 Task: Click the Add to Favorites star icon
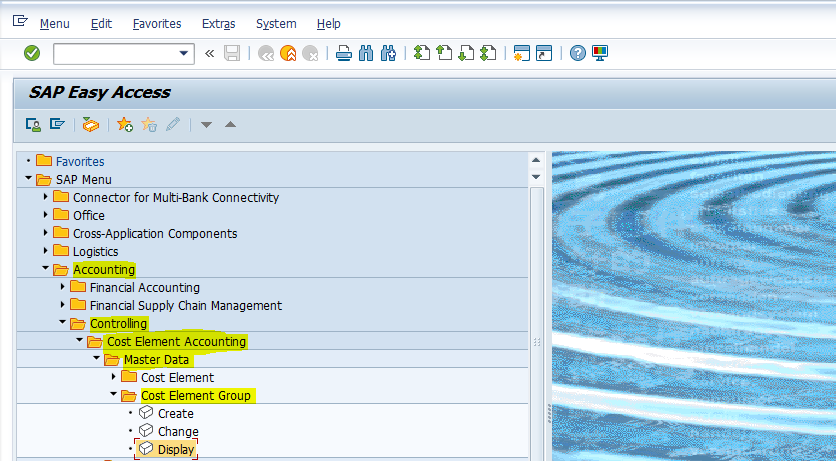pyautogui.click(x=125, y=124)
